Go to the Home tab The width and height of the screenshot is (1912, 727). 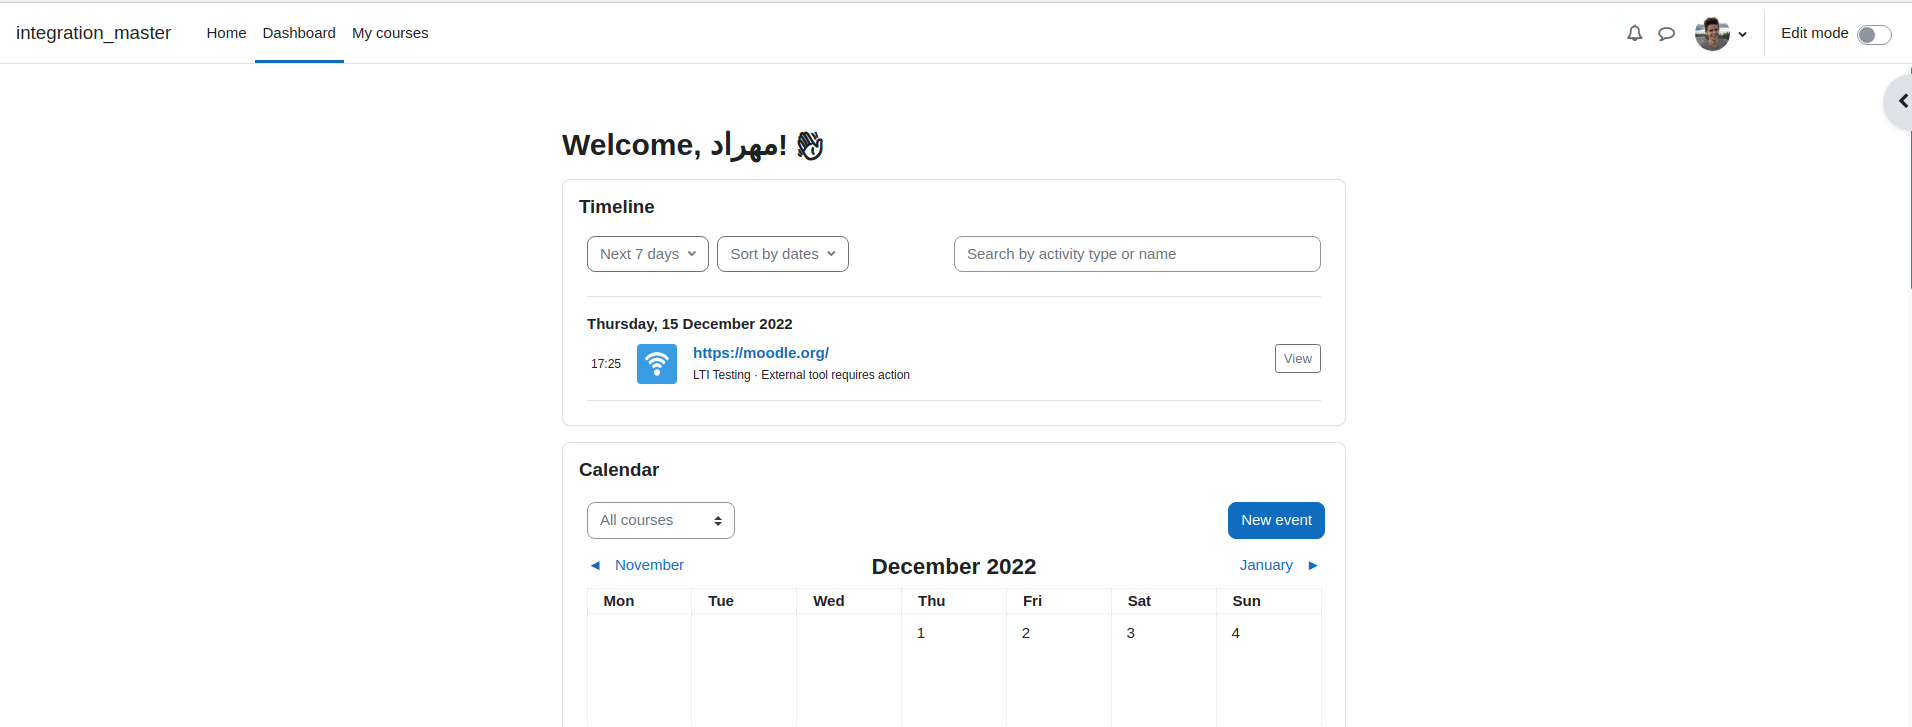[x=226, y=33]
